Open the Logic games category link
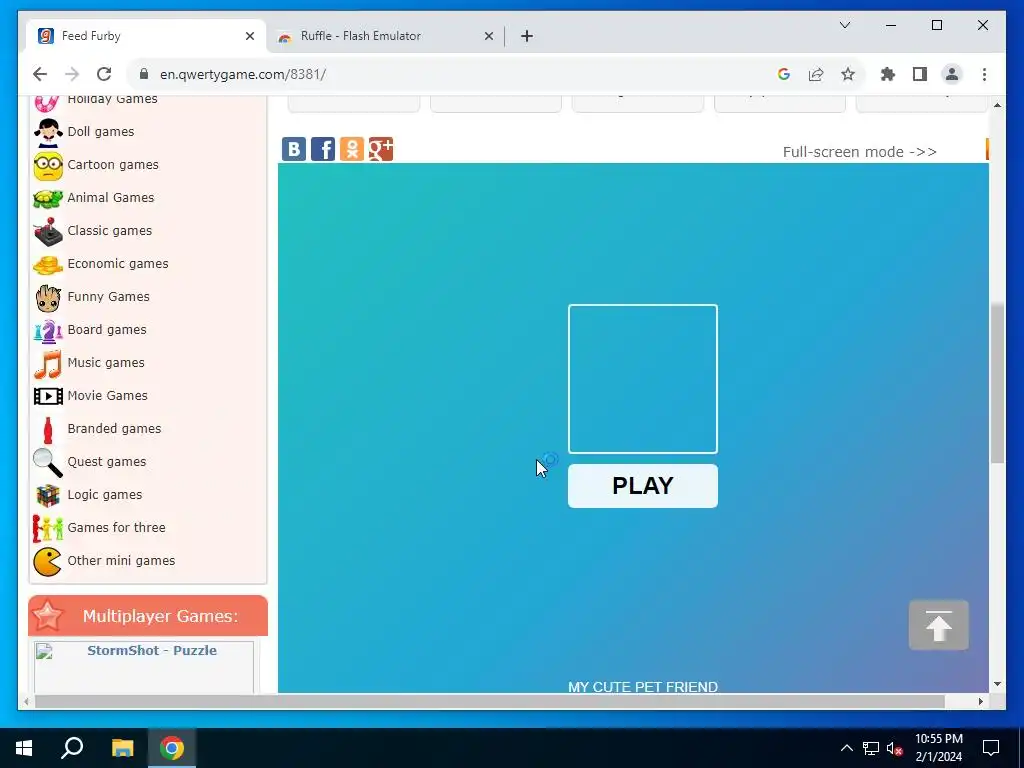The width and height of the screenshot is (1024, 768). click(104, 495)
